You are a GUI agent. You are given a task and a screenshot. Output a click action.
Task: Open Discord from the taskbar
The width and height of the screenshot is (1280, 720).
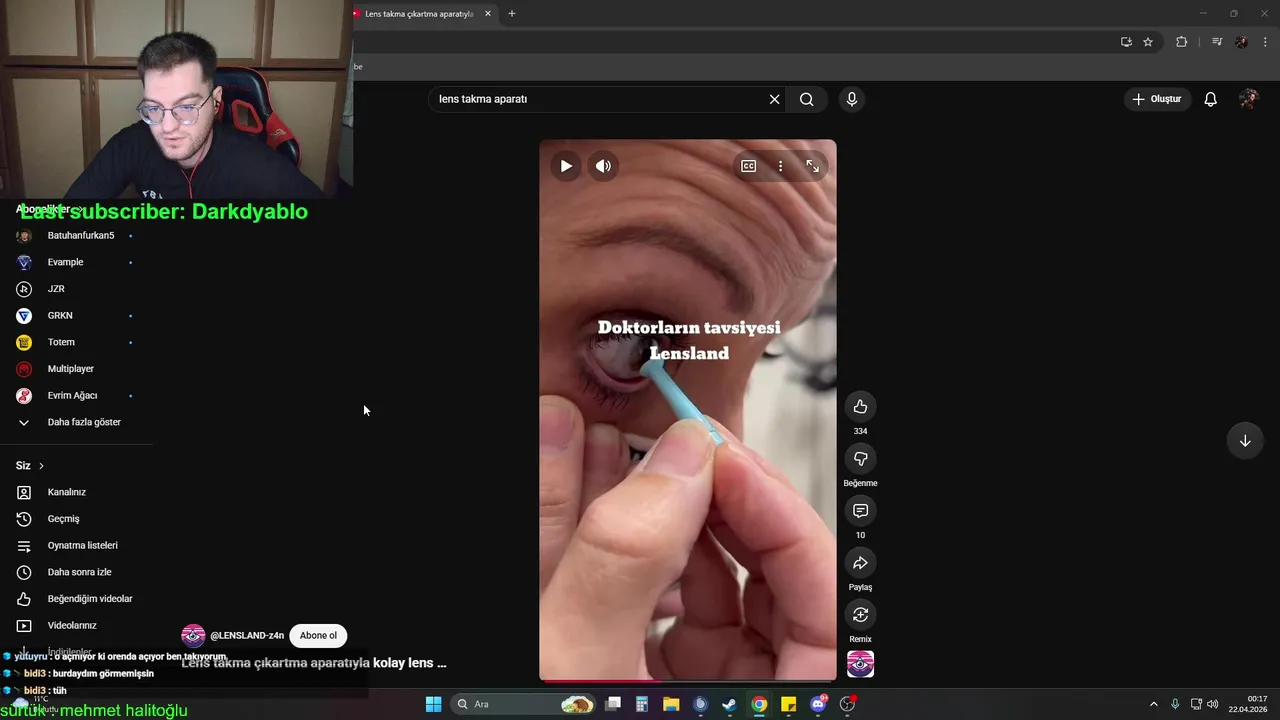click(818, 704)
